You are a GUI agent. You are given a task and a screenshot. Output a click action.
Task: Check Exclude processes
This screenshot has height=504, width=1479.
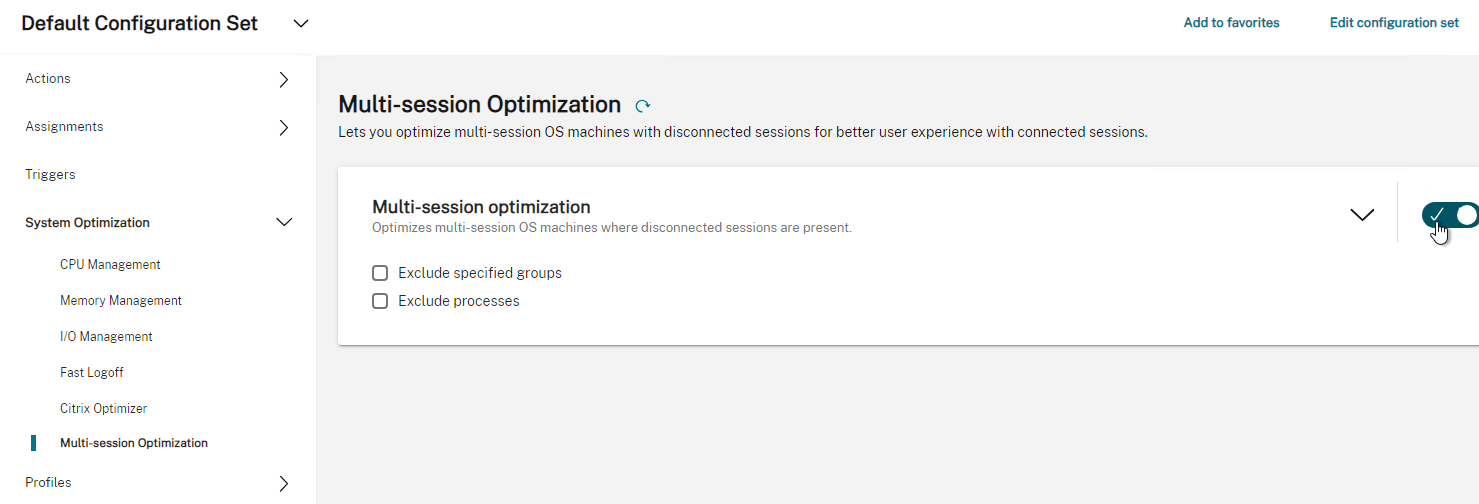(380, 301)
